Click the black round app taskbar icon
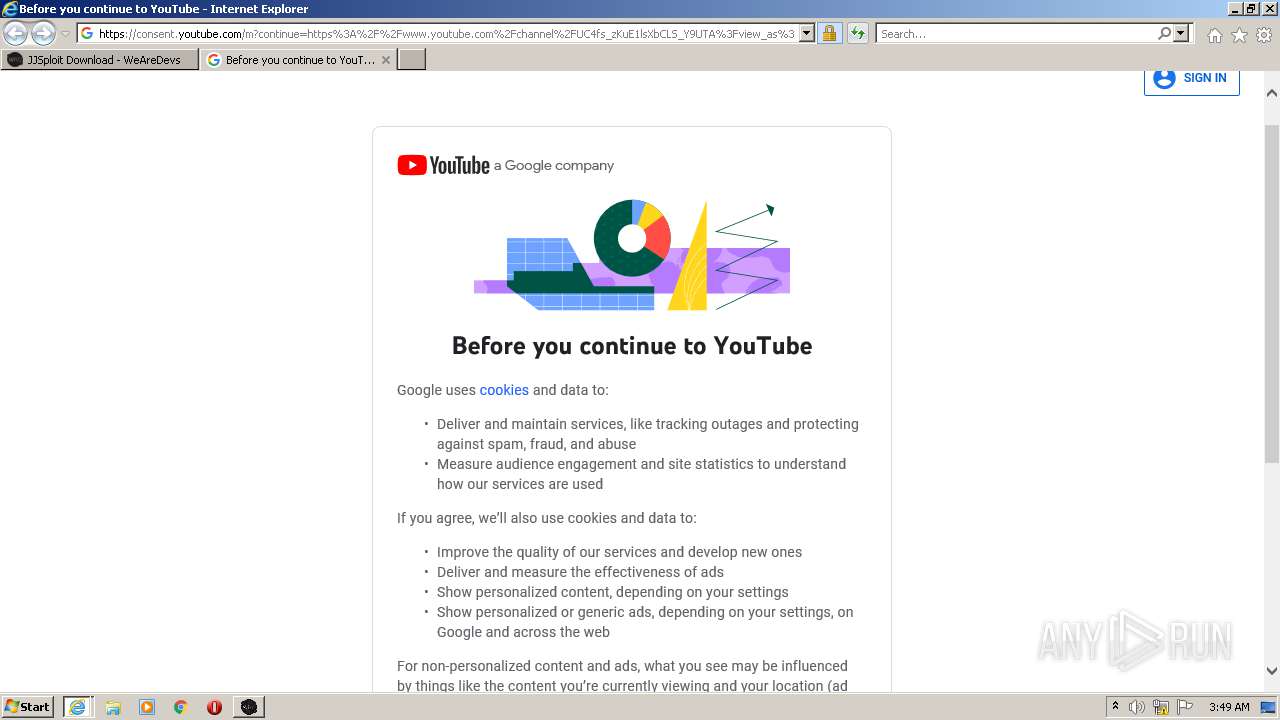The width and height of the screenshot is (1280, 720). pyautogui.click(x=248, y=707)
